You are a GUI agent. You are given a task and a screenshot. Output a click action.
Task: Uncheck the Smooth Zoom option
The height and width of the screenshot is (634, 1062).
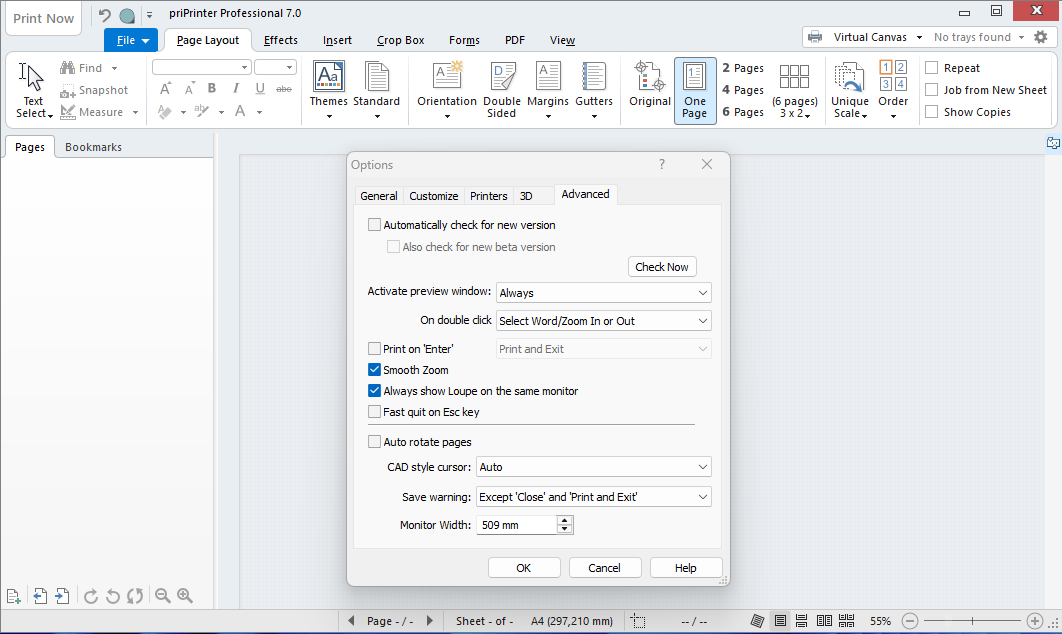pos(375,370)
